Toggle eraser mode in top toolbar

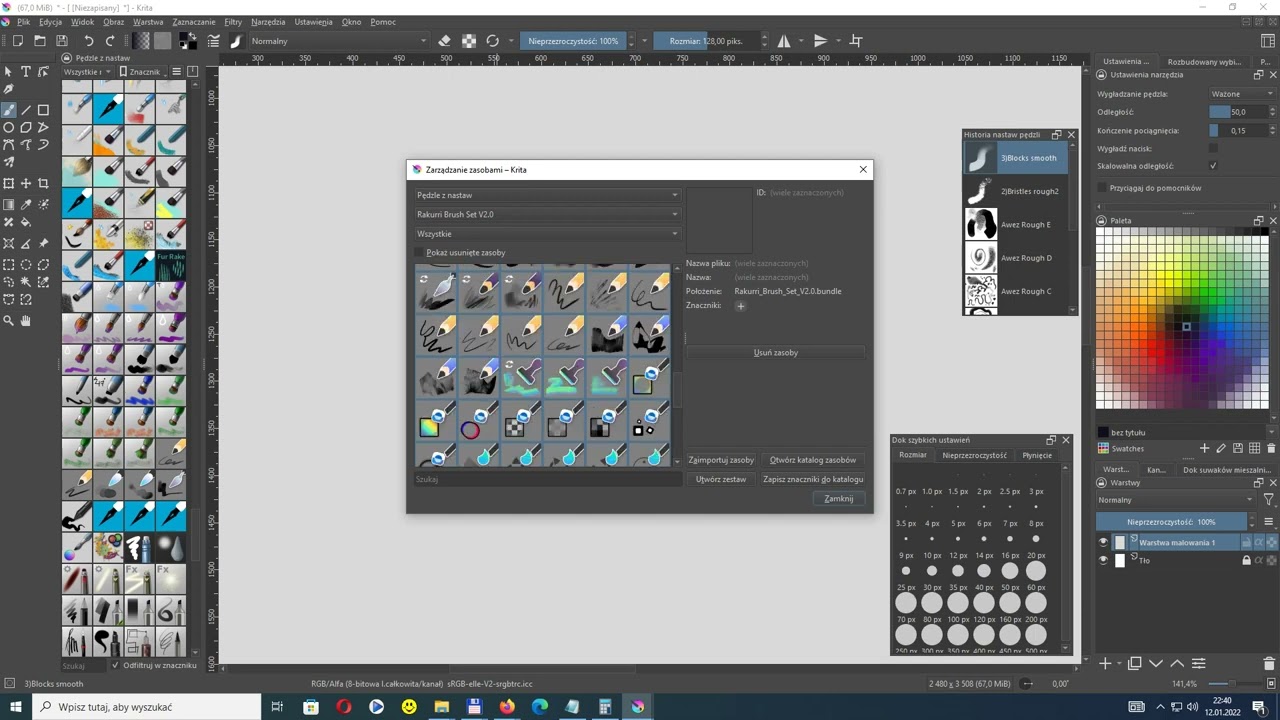445,41
